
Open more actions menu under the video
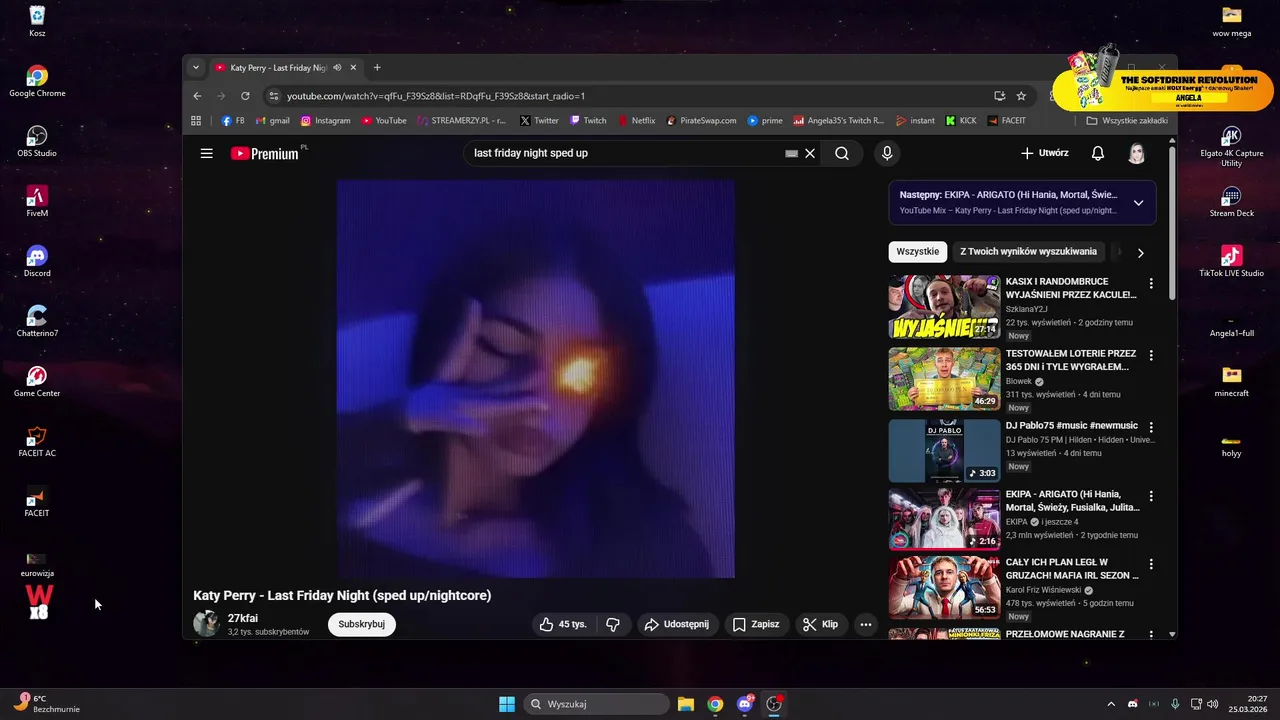pyautogui.click(x=866, y=624)
